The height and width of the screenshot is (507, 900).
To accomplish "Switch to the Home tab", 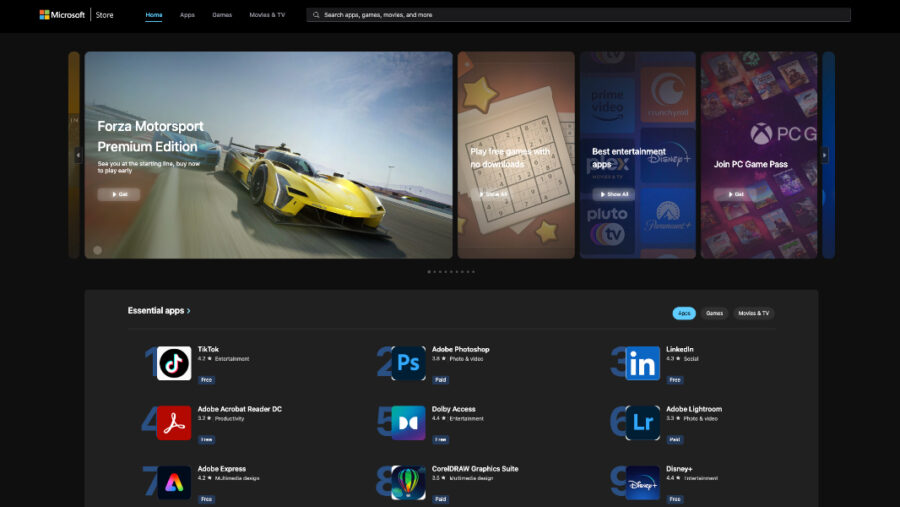I will (154, 15).
